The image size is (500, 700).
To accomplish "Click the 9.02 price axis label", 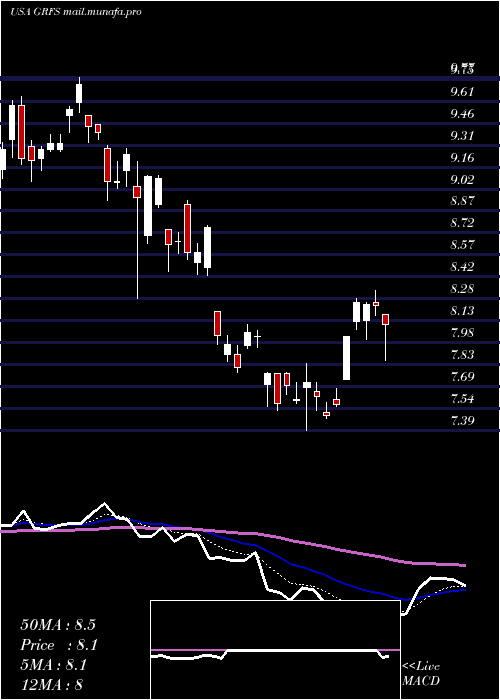I will coord(462,179).
